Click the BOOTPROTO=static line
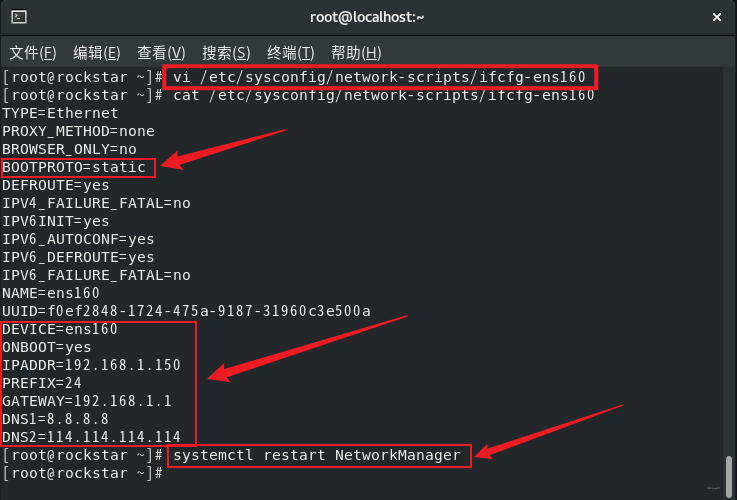The width and height of the screenshot is (737, 500). [x=79, y=167]
